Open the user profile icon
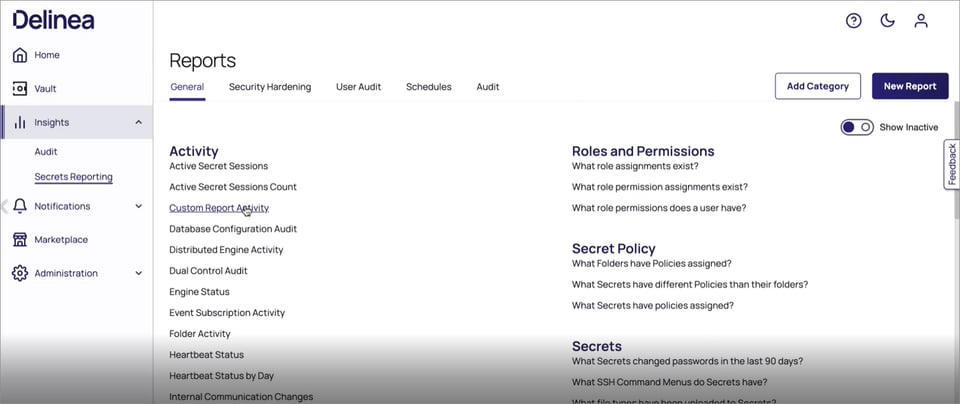This screenshot has width=960, height=404. click(921, 21)
